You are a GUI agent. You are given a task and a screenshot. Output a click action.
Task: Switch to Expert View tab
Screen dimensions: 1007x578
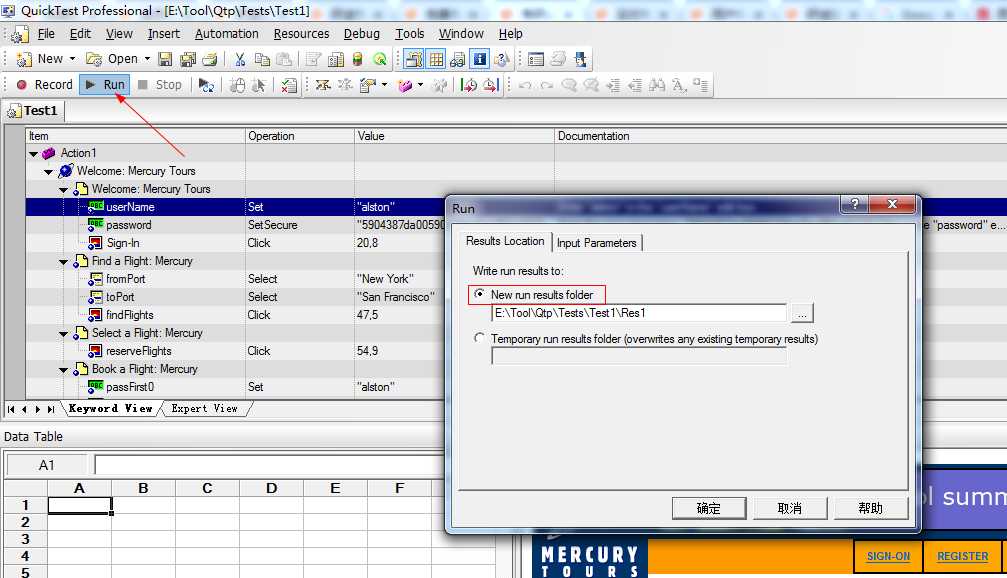[x=204, y=408]
